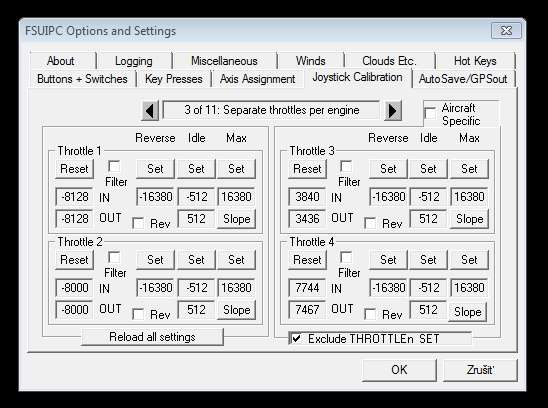The width and height of the screenshot is (548, 408).
Task: Confirm with the OK button
Action: 399,370
